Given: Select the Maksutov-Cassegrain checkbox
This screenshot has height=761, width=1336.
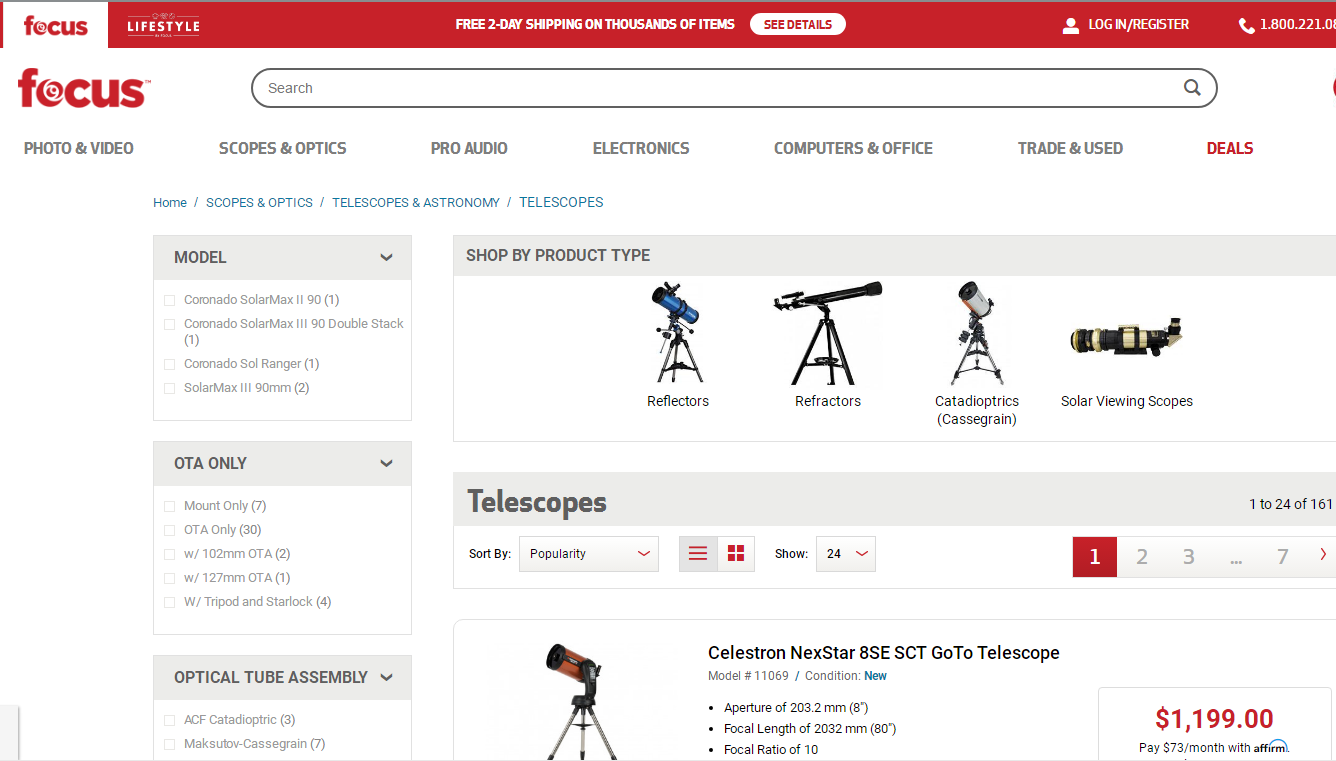Looking at the screenshot, I should (x=169, y=744).
